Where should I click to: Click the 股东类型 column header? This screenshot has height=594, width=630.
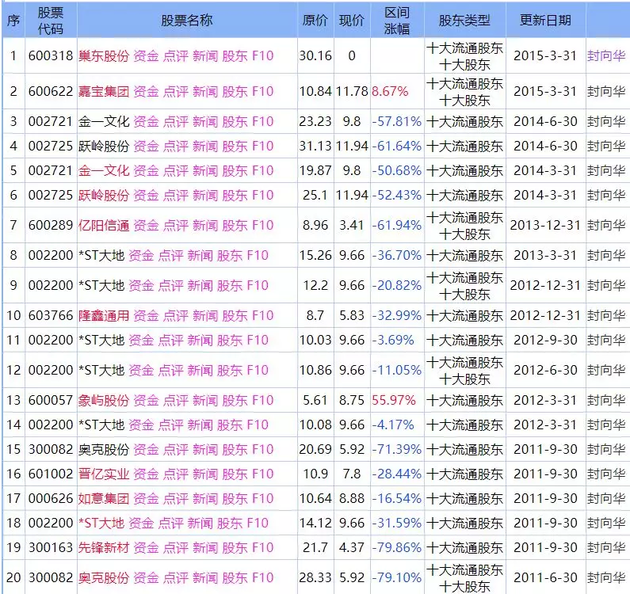pyautogui.click(x=464, y=20)
